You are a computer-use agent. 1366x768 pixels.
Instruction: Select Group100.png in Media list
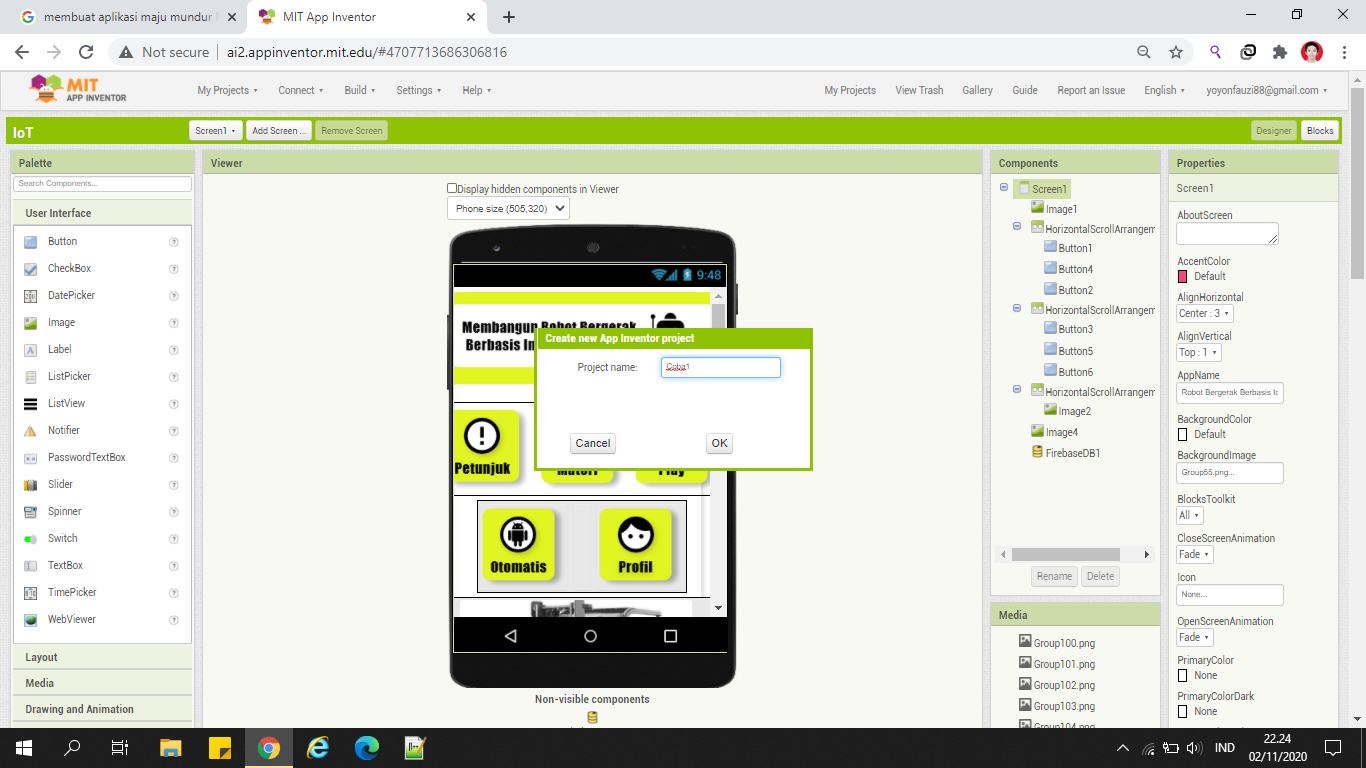[1064, 643]
